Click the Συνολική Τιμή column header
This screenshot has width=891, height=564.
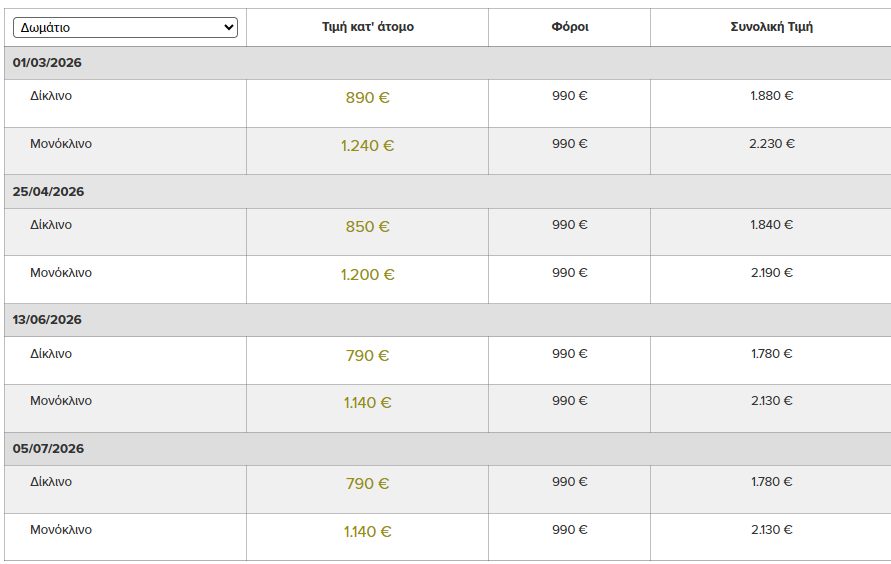coord(771,27)
